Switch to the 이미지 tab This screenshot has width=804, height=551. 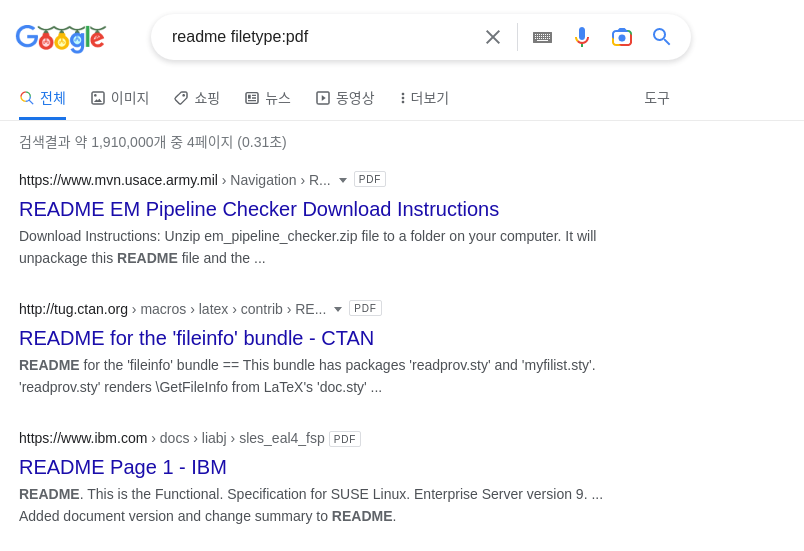[x=119, y=98]
